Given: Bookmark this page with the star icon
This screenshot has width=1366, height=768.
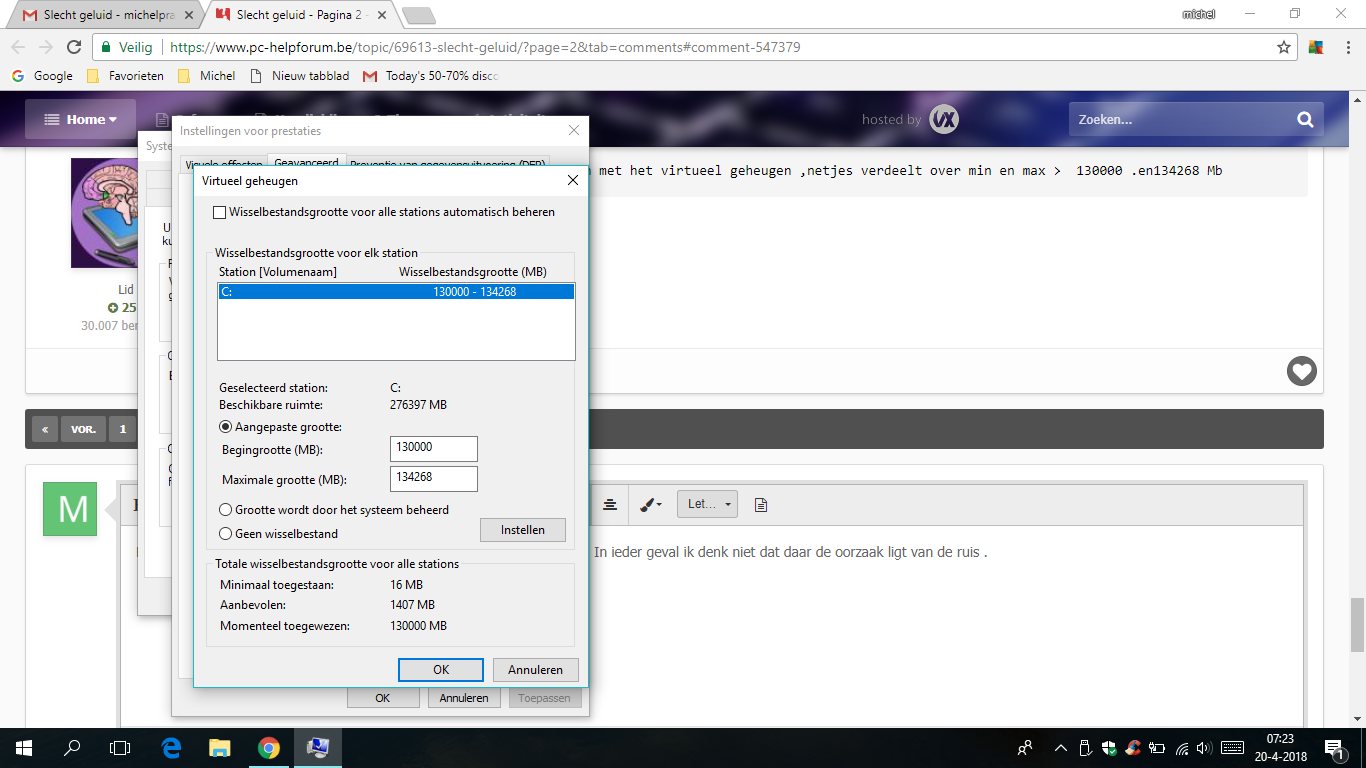Looking at the screenshot, I should pos(1284,47).
